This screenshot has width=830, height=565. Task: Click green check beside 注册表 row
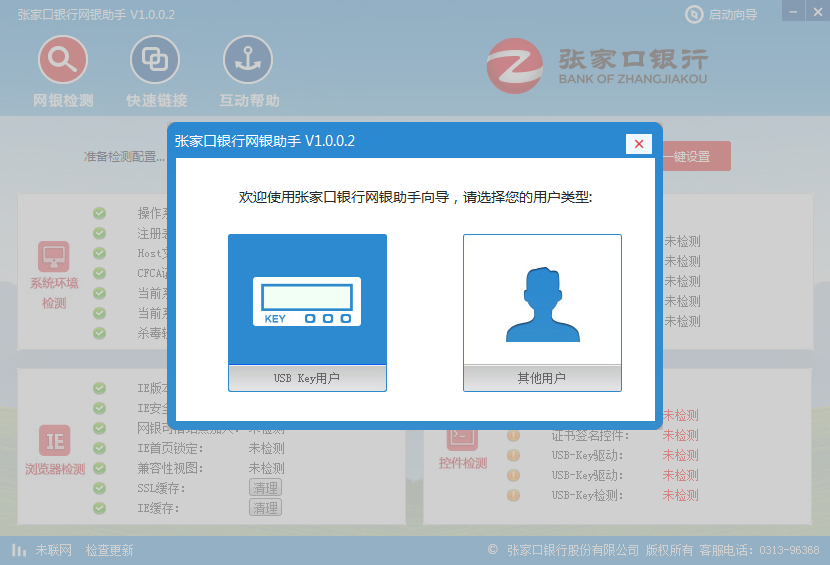click(x=100, y=233)
